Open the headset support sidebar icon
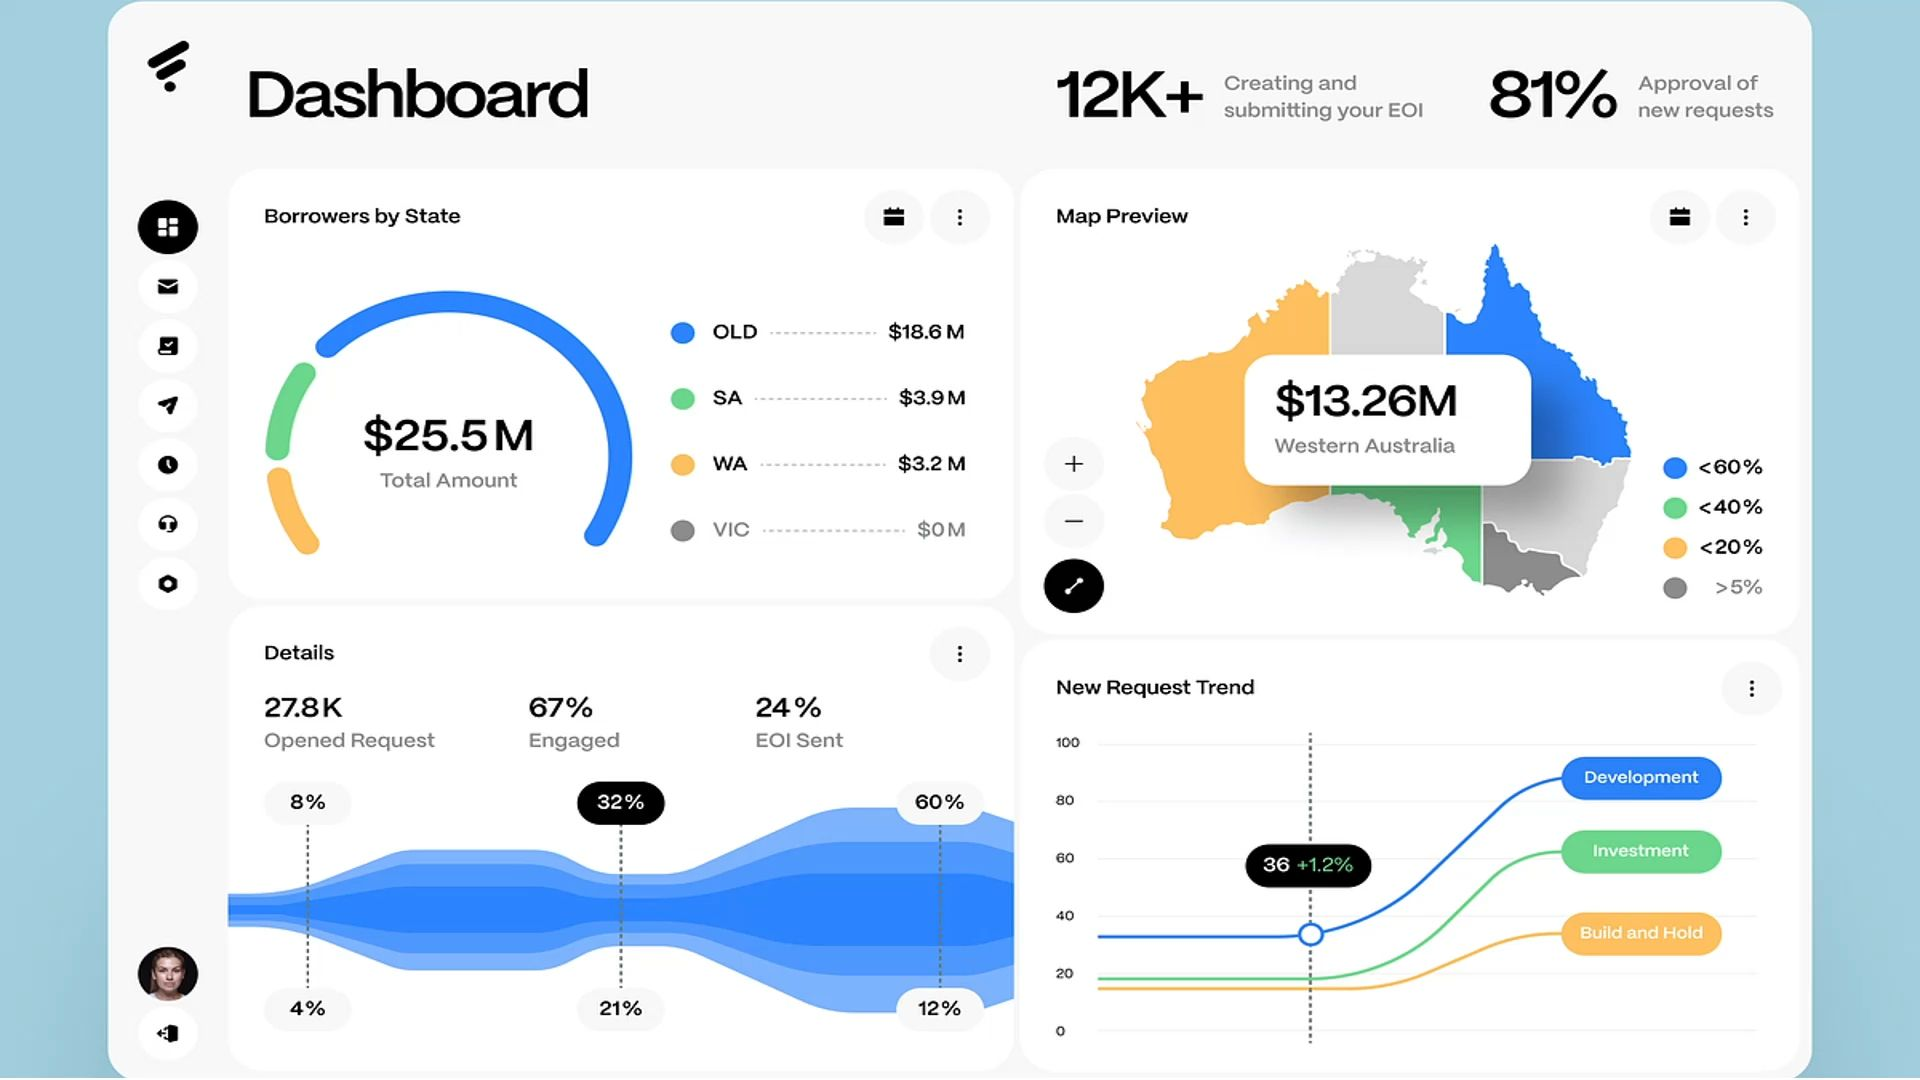Screen dimensions: 1920x1080 pos(168,524)
